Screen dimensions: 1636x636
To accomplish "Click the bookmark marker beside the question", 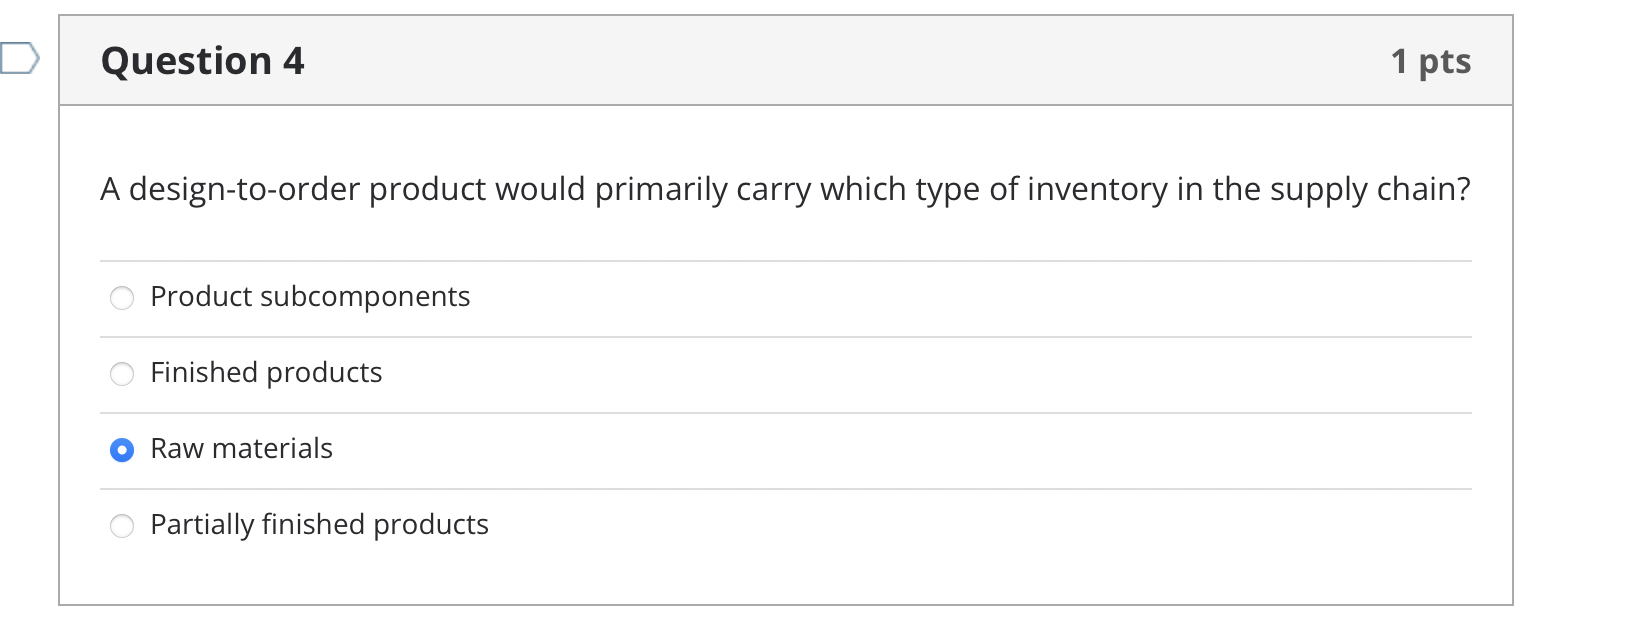I will coord(18,59).
